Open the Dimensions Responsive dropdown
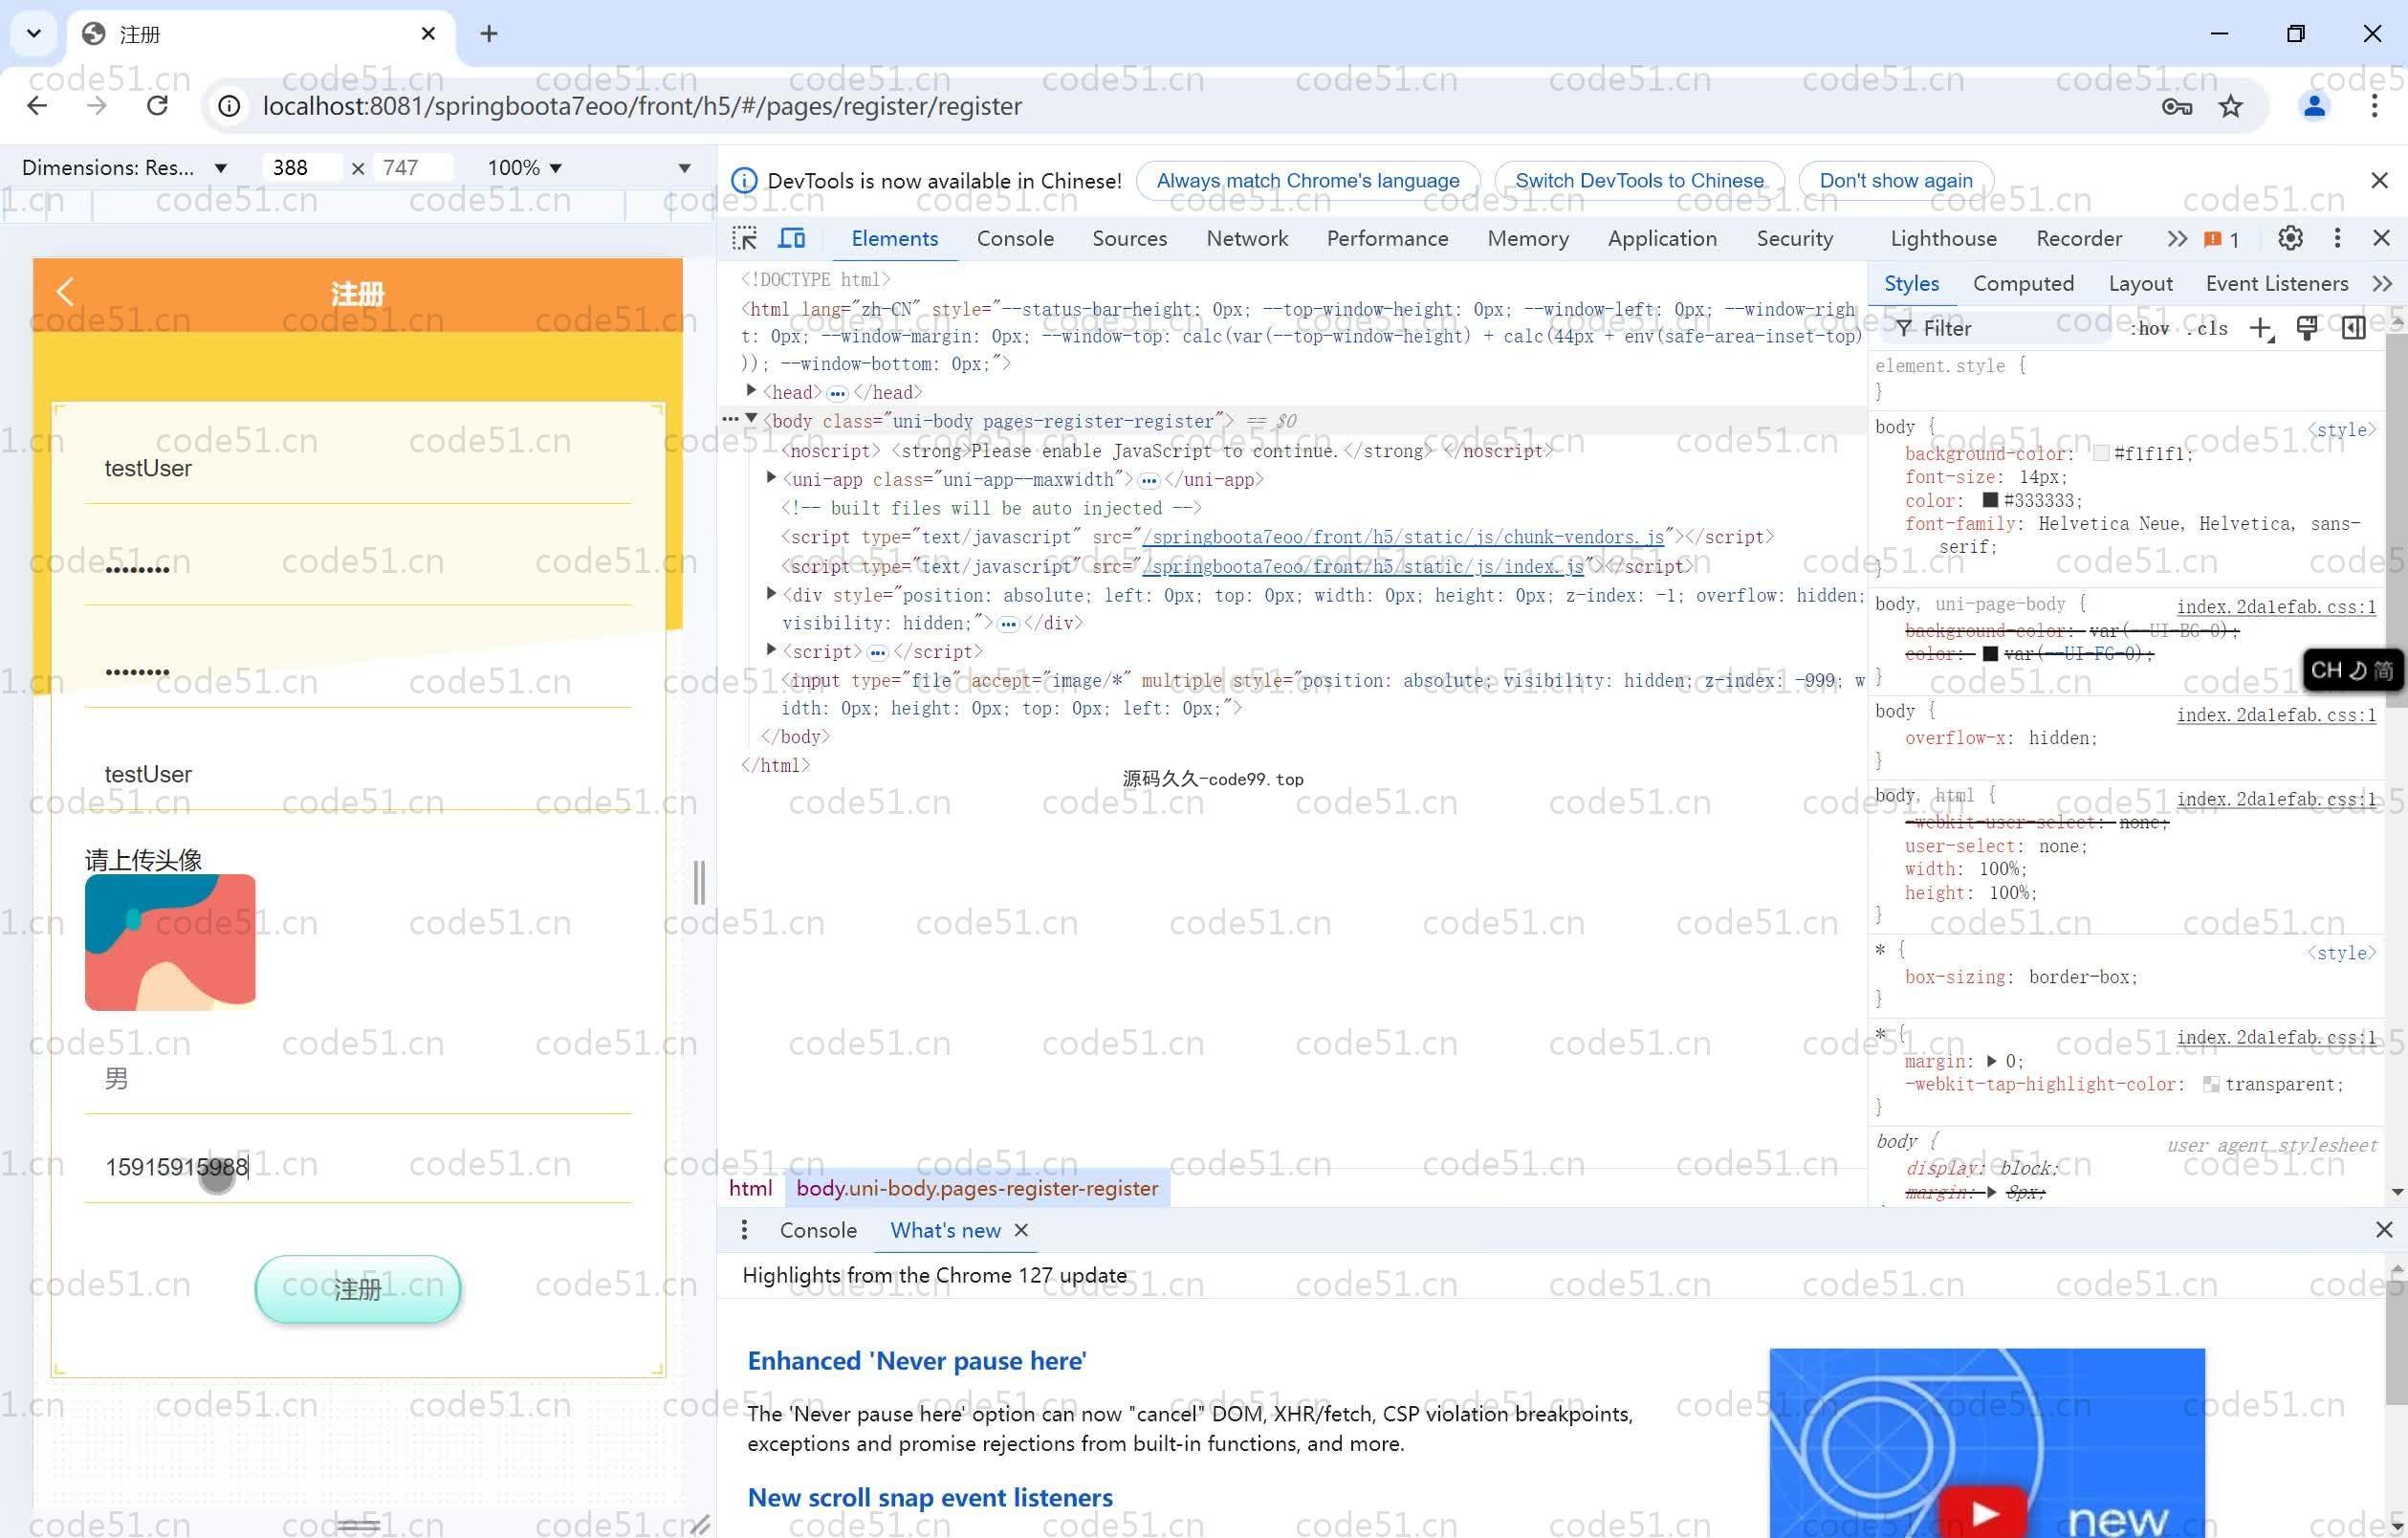 click(x=124, y=168)
